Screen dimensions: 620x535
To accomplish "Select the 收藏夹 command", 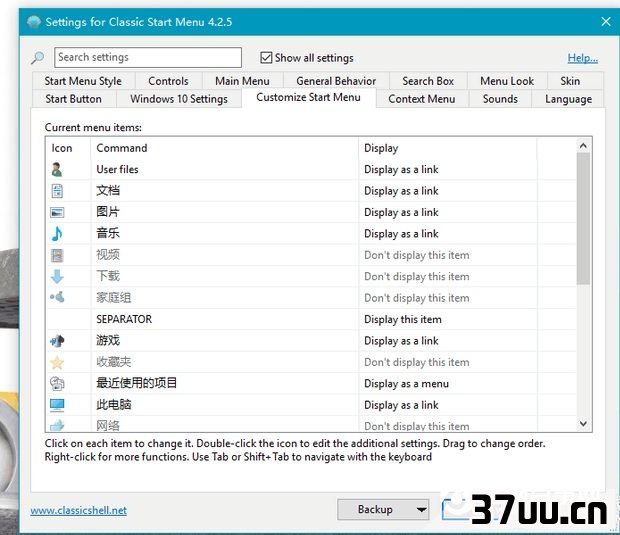I will point(113,362).
